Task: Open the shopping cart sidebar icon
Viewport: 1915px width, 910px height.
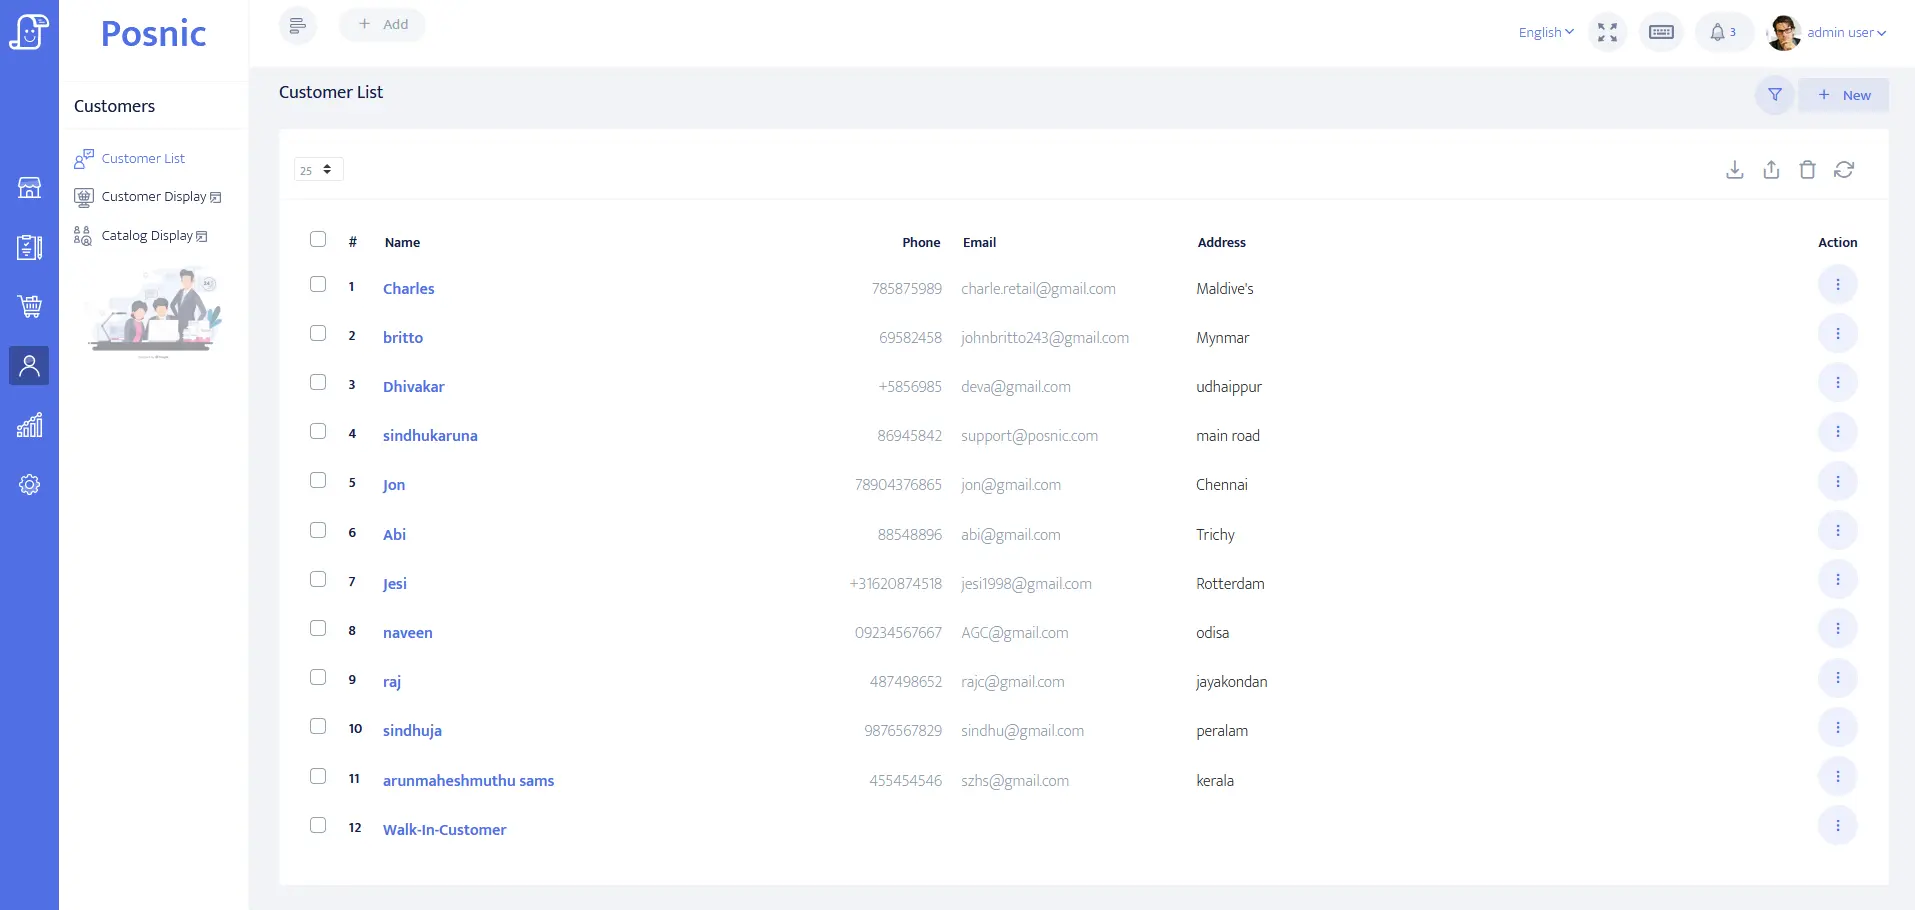Action: pyautogui.click(x=29, y=306)
